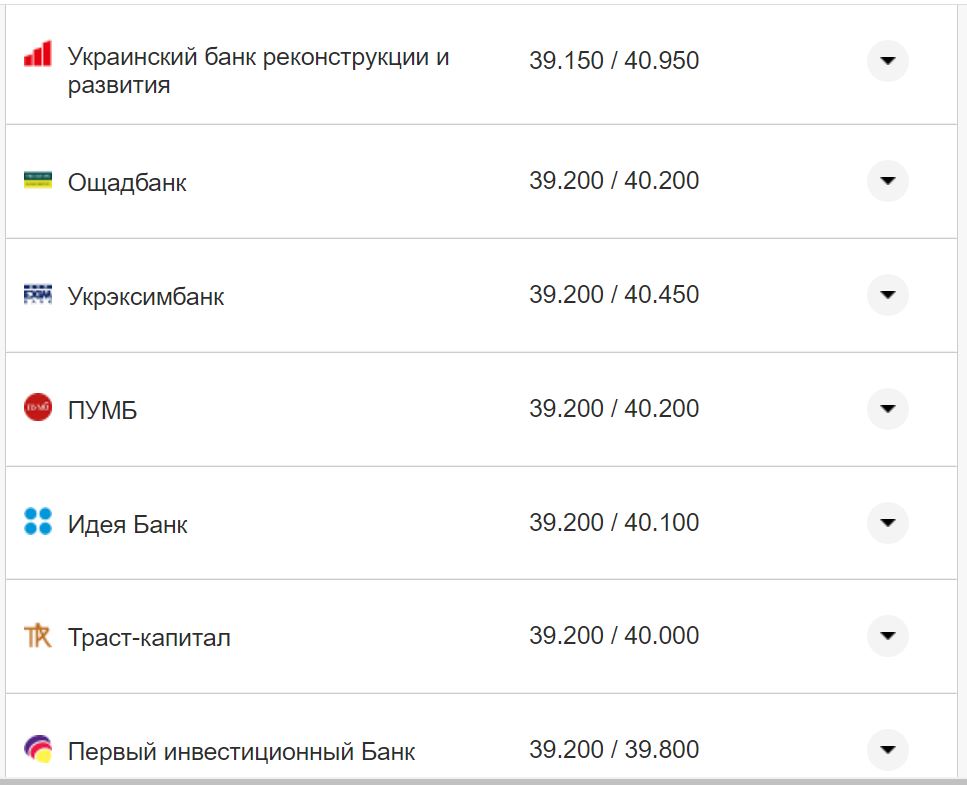
Task: Select the blue dots logo of Идея Банк
Action: click(x=38, y=522)
